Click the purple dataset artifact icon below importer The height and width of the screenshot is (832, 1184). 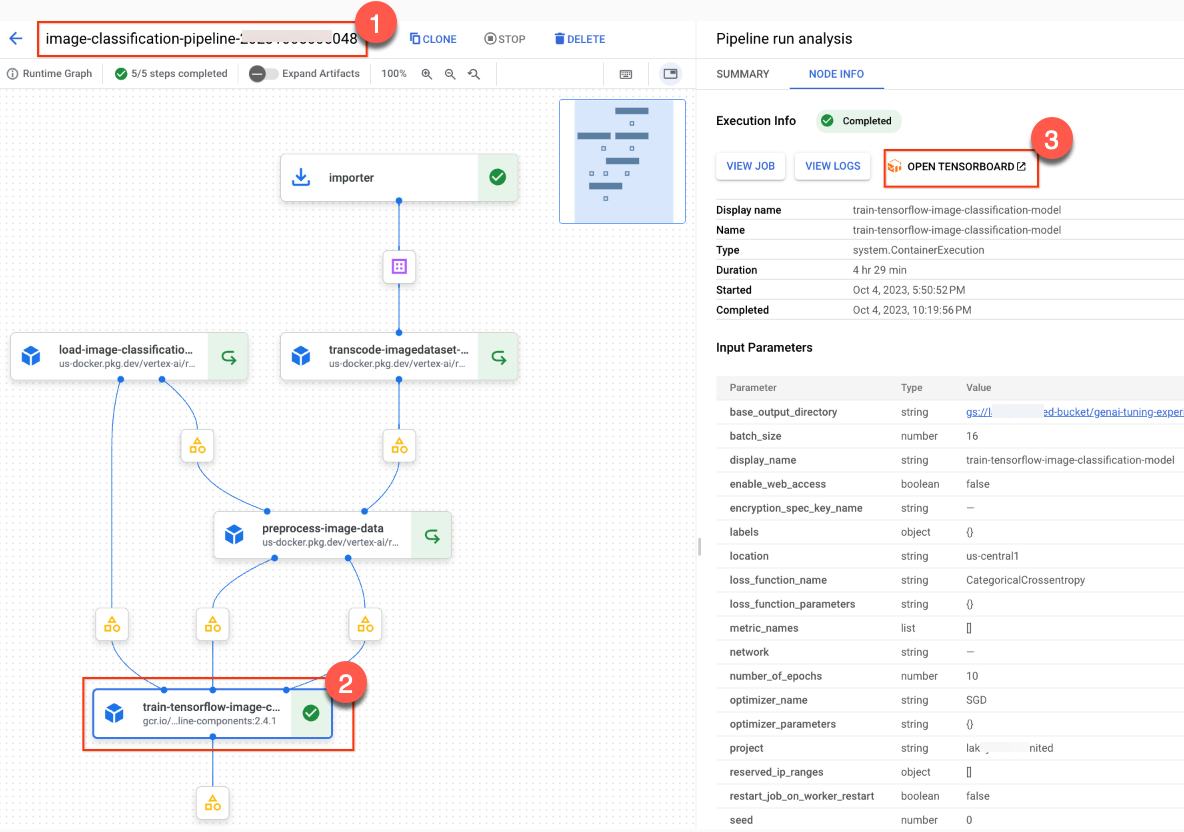click(x=399, y=267)
